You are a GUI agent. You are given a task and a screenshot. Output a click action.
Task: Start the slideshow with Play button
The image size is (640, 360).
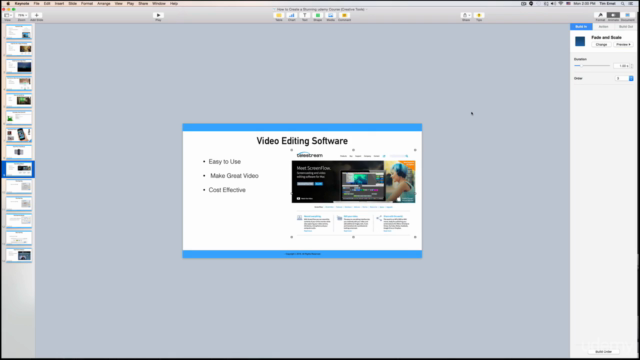[x=158, y=15]
